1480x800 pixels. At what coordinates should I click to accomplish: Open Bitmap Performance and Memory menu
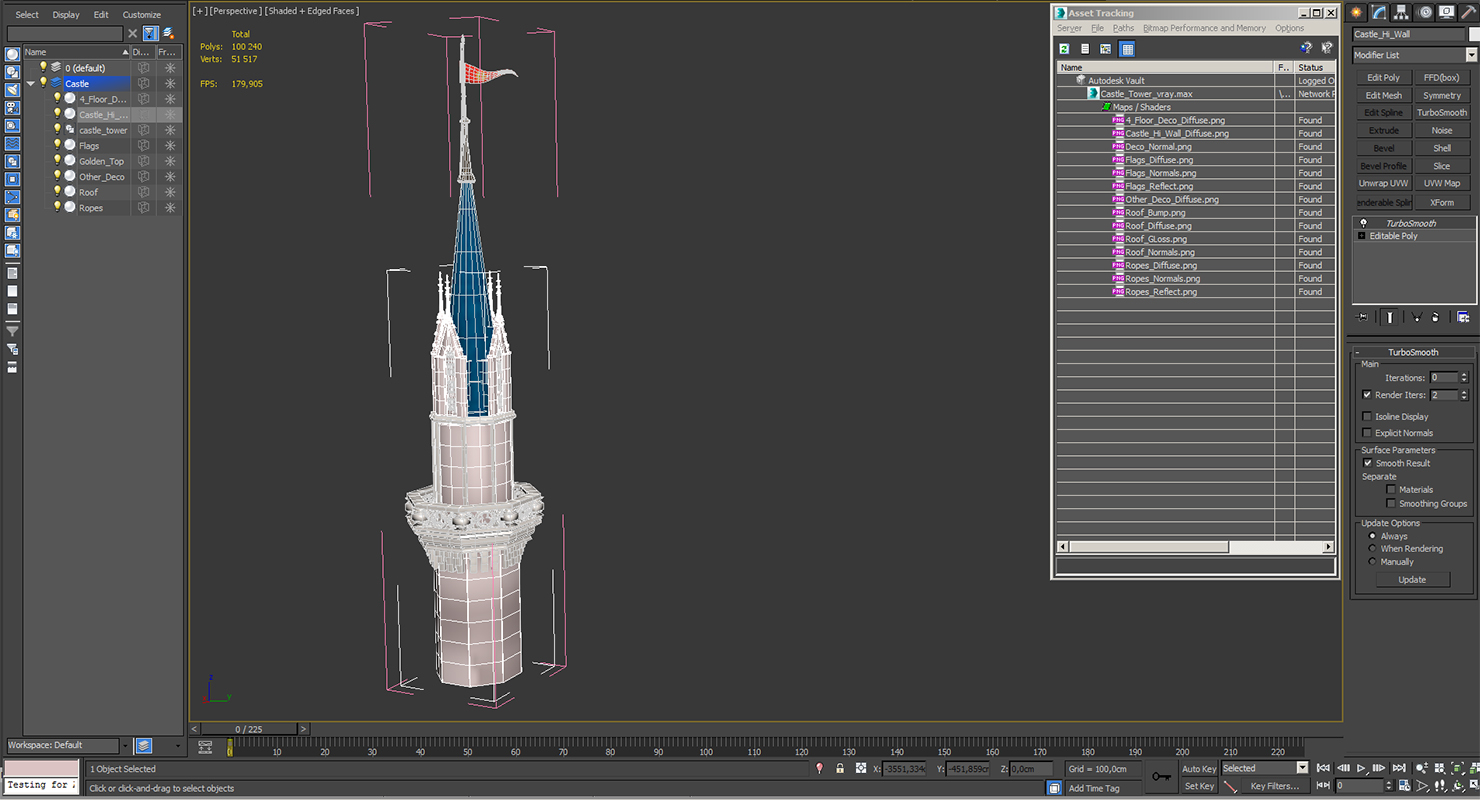(1204, 28)
